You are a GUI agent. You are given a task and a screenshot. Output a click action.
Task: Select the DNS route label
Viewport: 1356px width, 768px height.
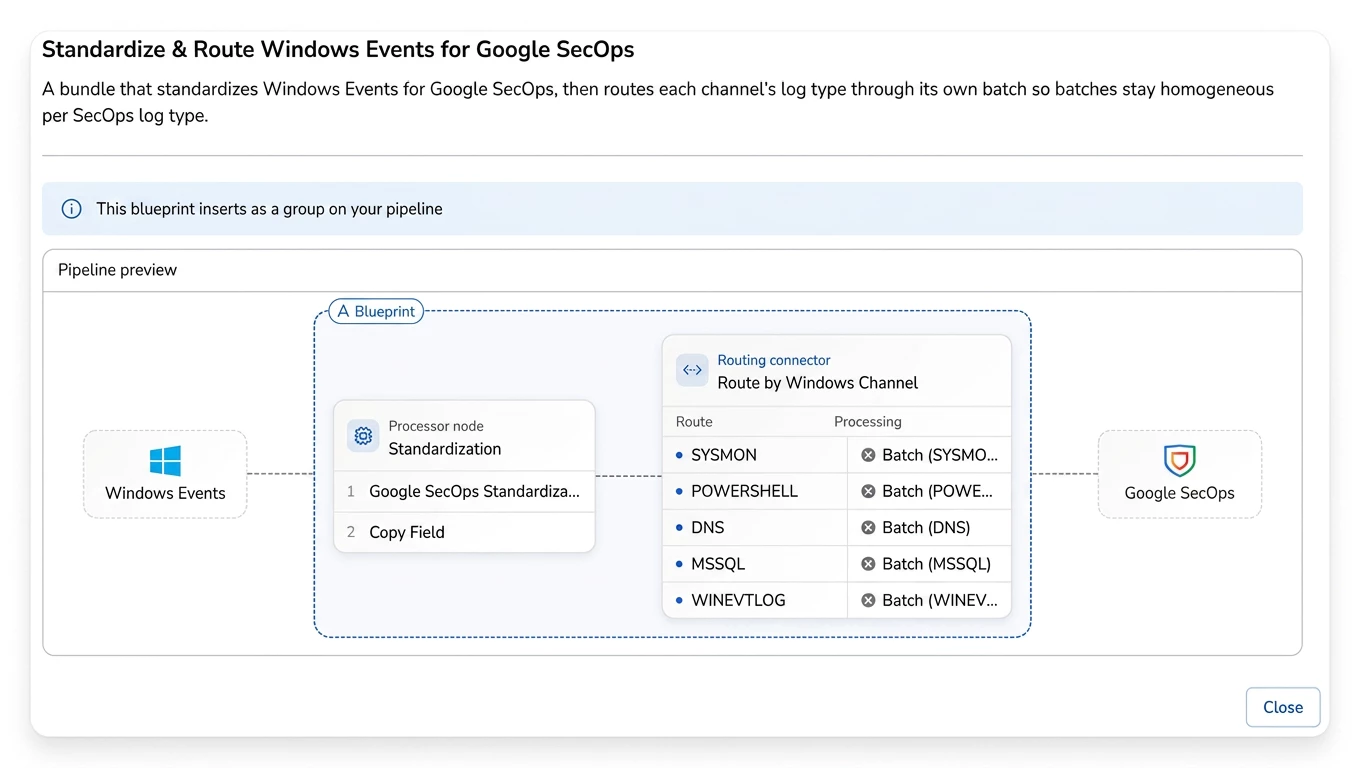(708, 527)
